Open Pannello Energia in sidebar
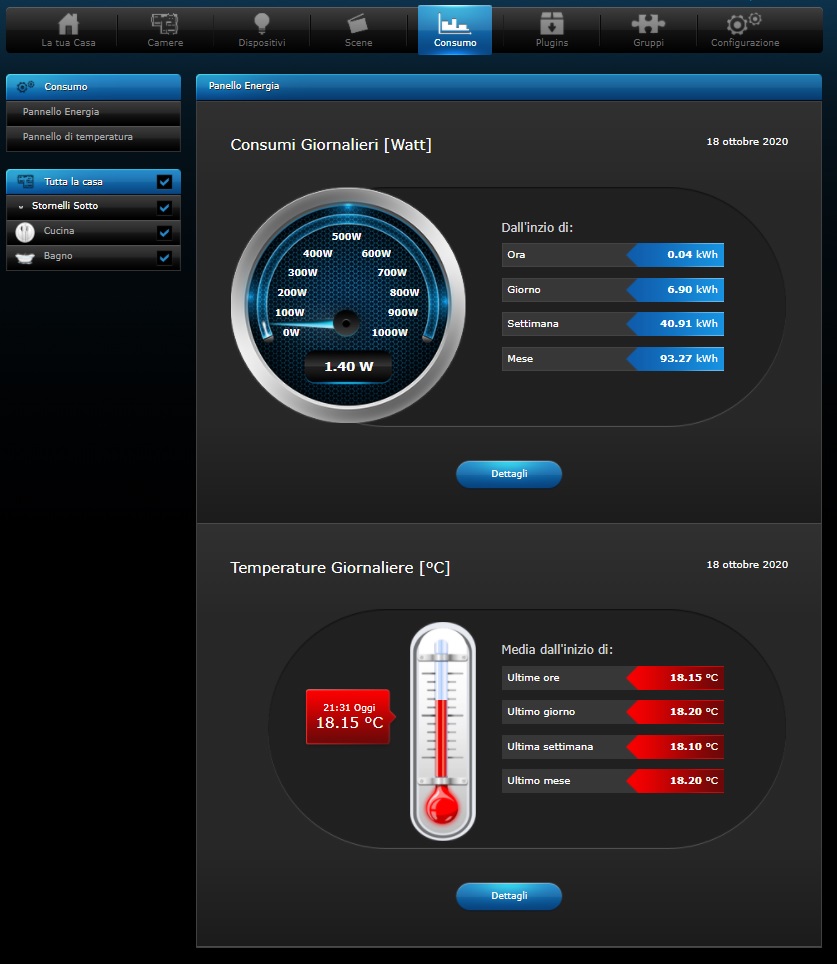Screen dimensions: 837x964 pyautogui.click(x=93, y=112)
